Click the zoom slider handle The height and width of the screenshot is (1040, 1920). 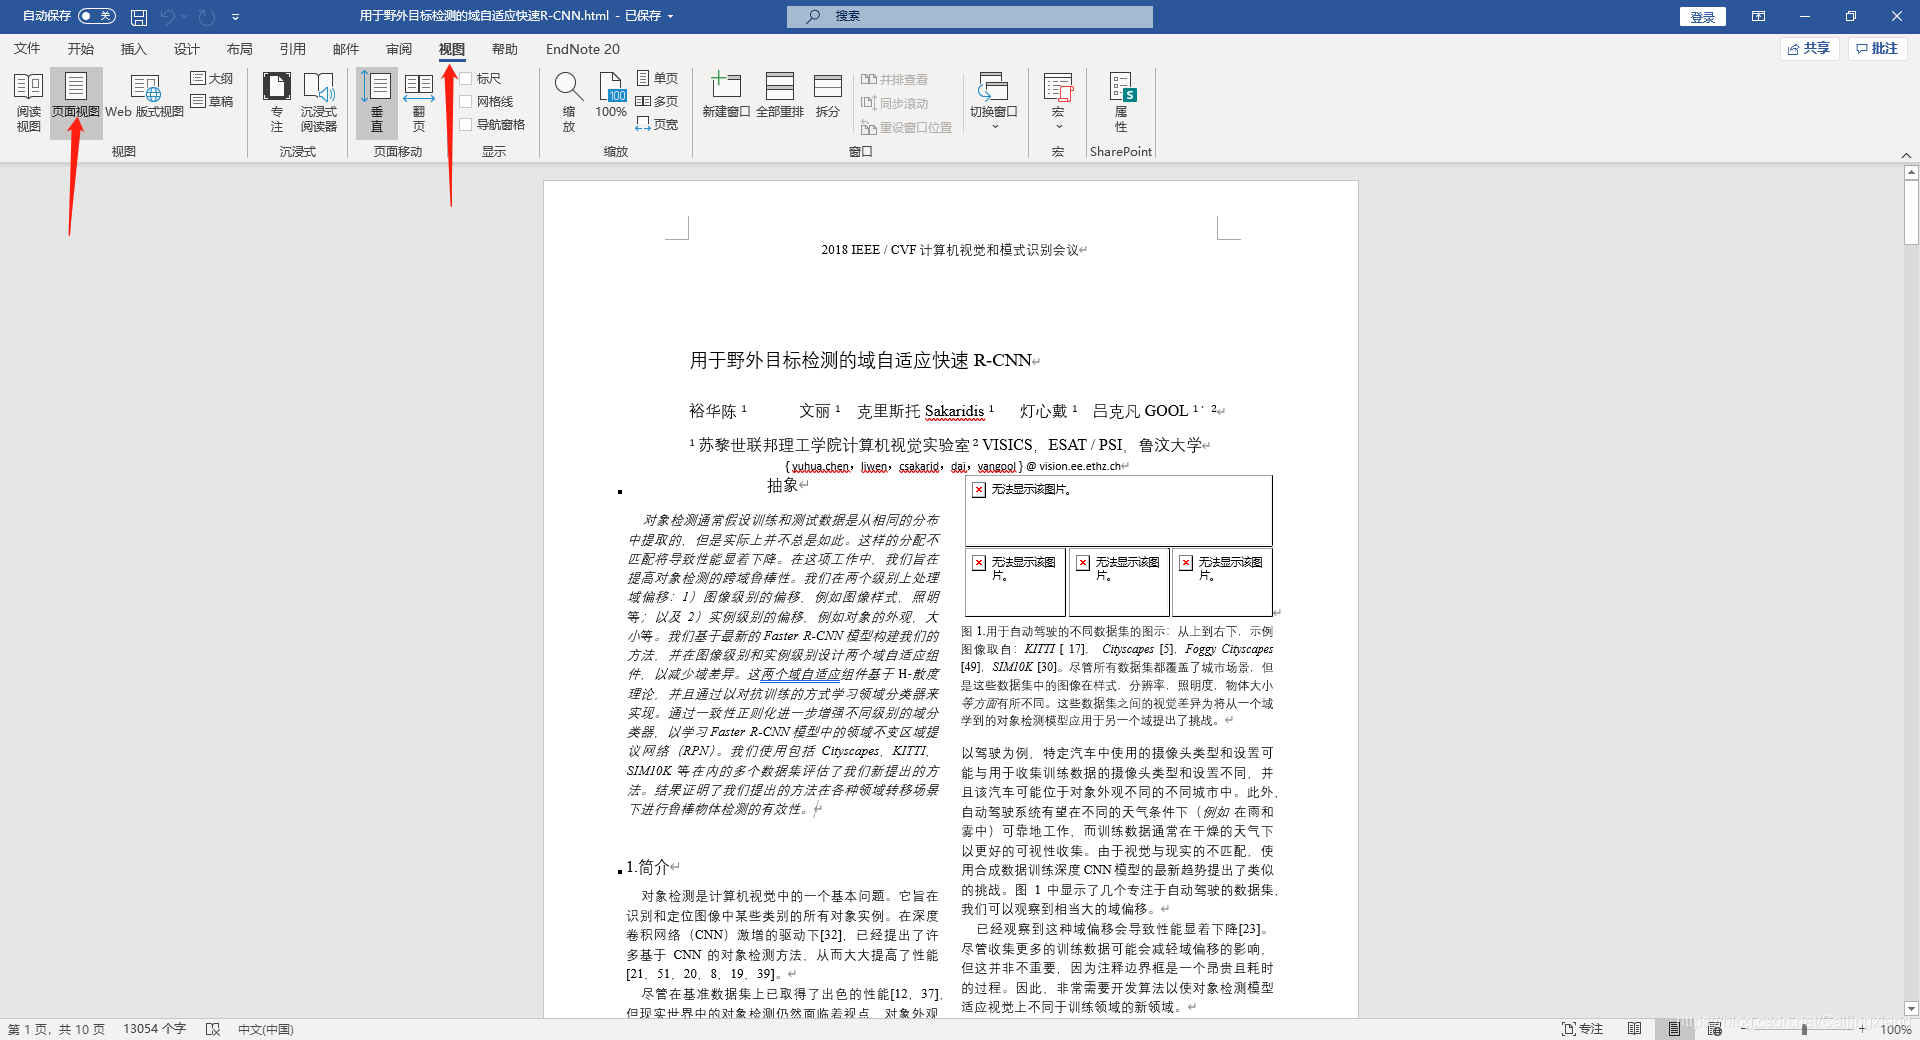tap(1804, 1029)
